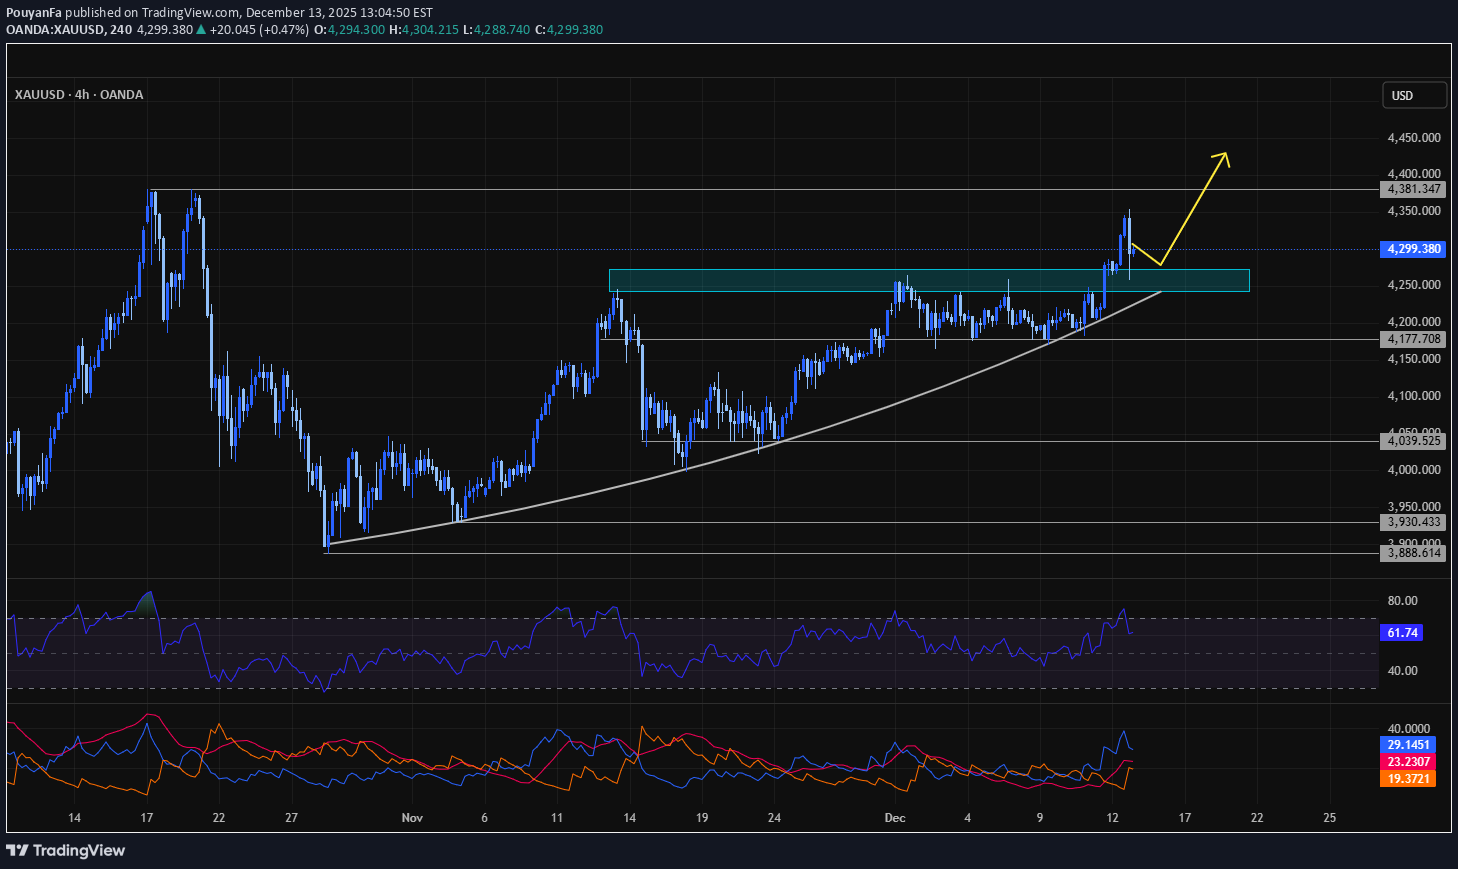
Task: Click the 3,888.614 lowest level label
Action: (1414, 553)
